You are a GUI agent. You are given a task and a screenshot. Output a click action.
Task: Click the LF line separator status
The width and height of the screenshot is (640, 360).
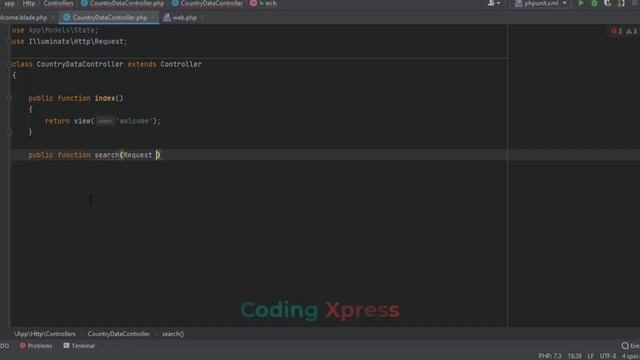coord(591,356)
